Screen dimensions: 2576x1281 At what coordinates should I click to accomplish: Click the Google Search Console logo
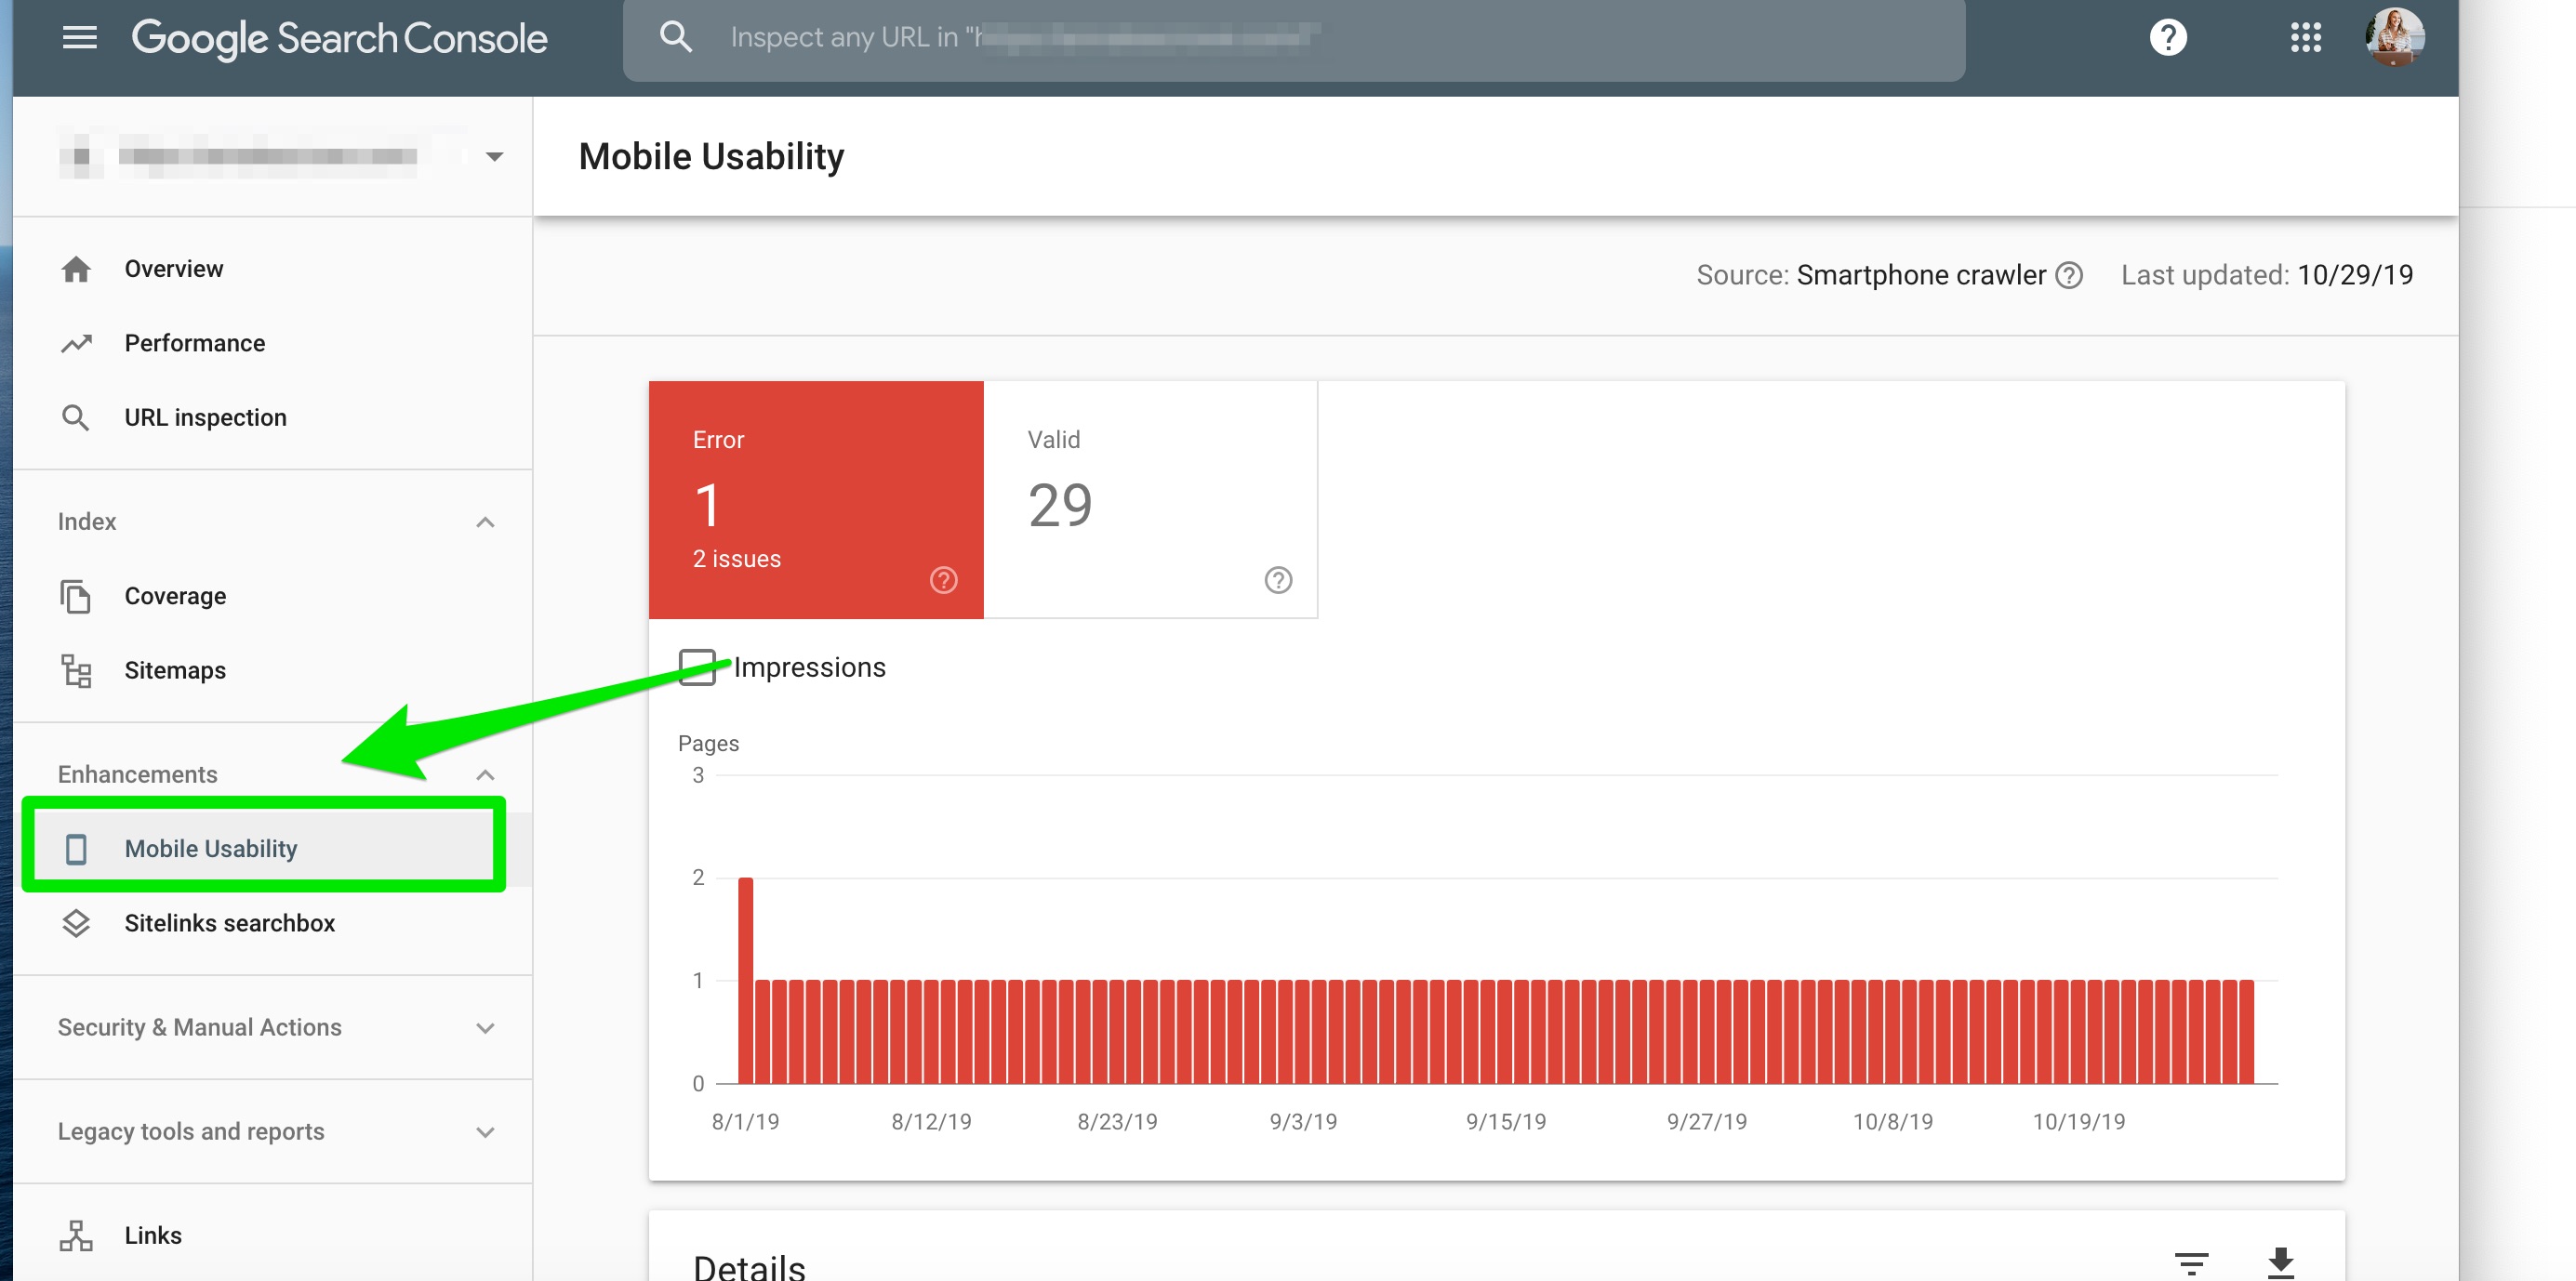click(339, 38)
